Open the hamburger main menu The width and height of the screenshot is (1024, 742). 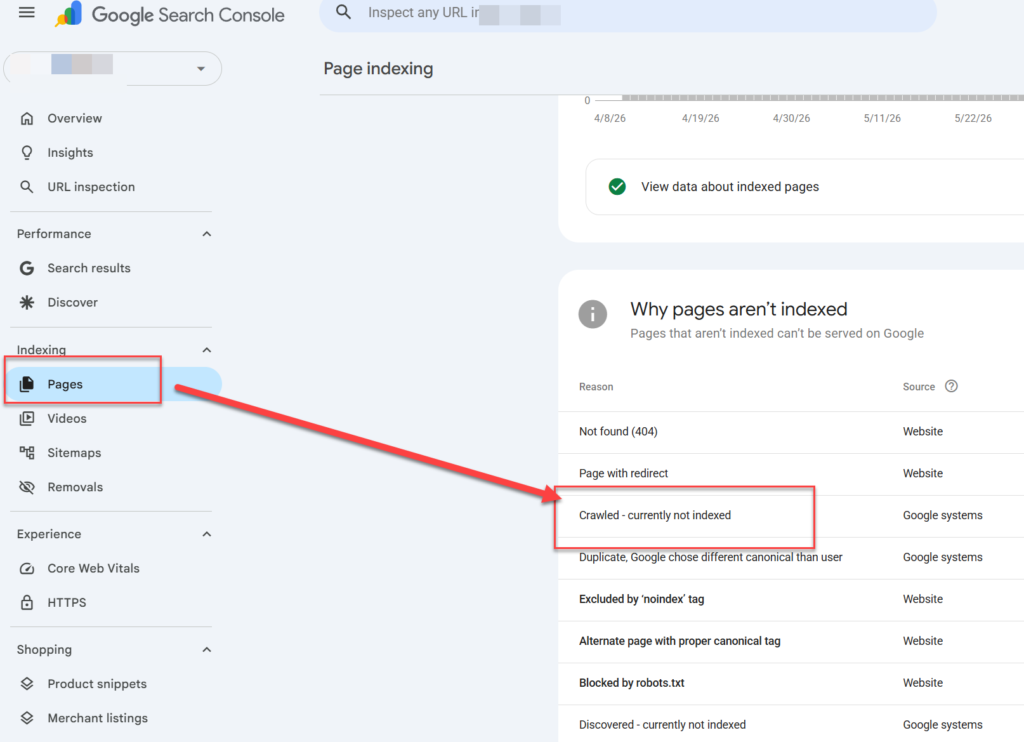click(27, 12)
